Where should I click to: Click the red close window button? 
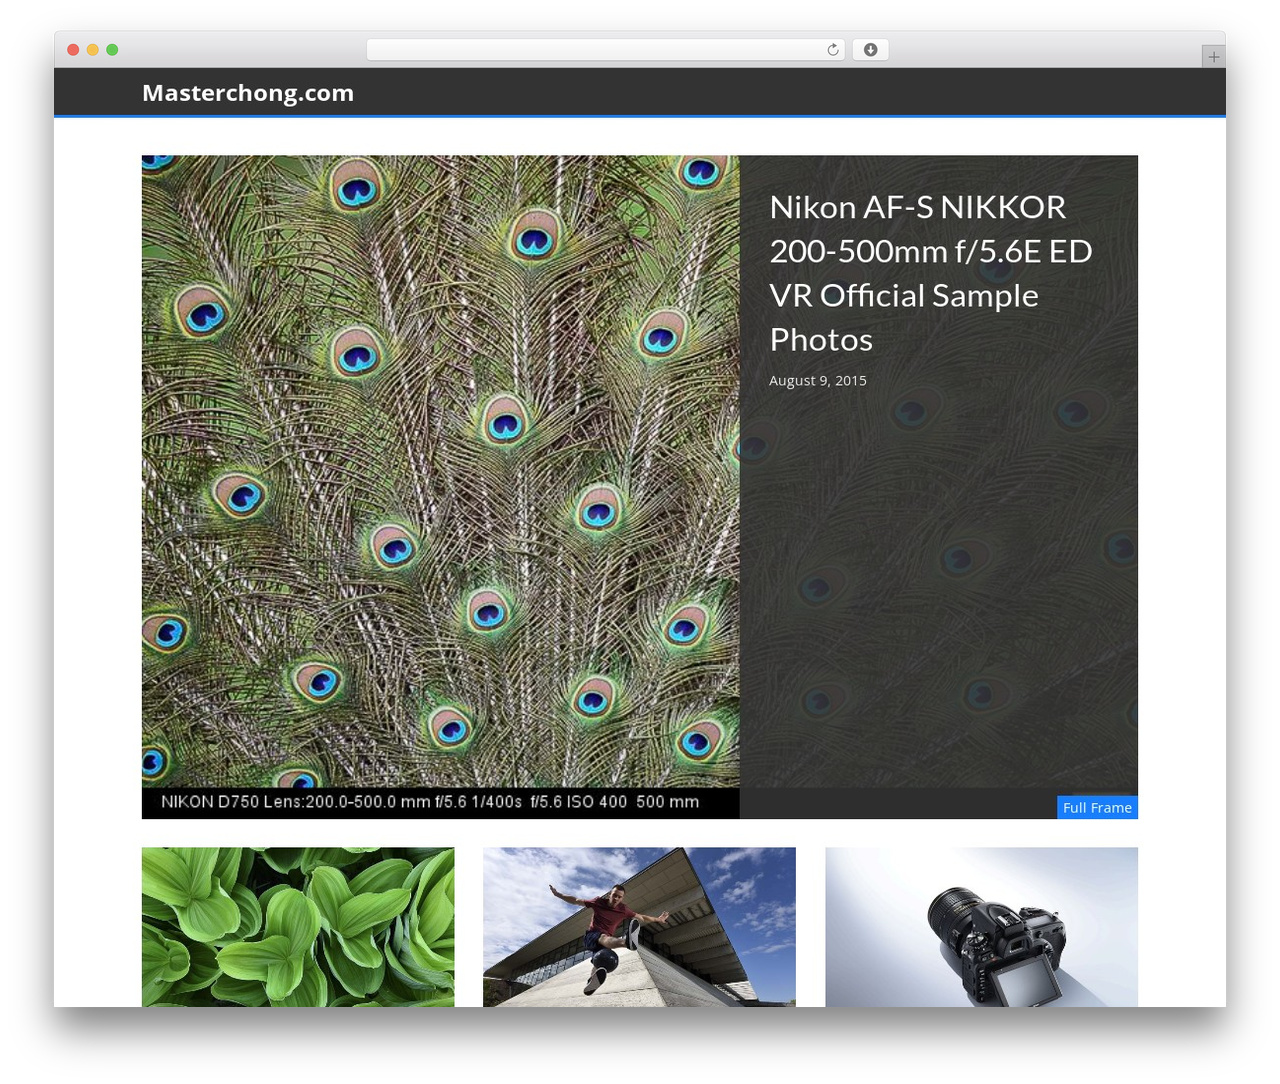73,50
